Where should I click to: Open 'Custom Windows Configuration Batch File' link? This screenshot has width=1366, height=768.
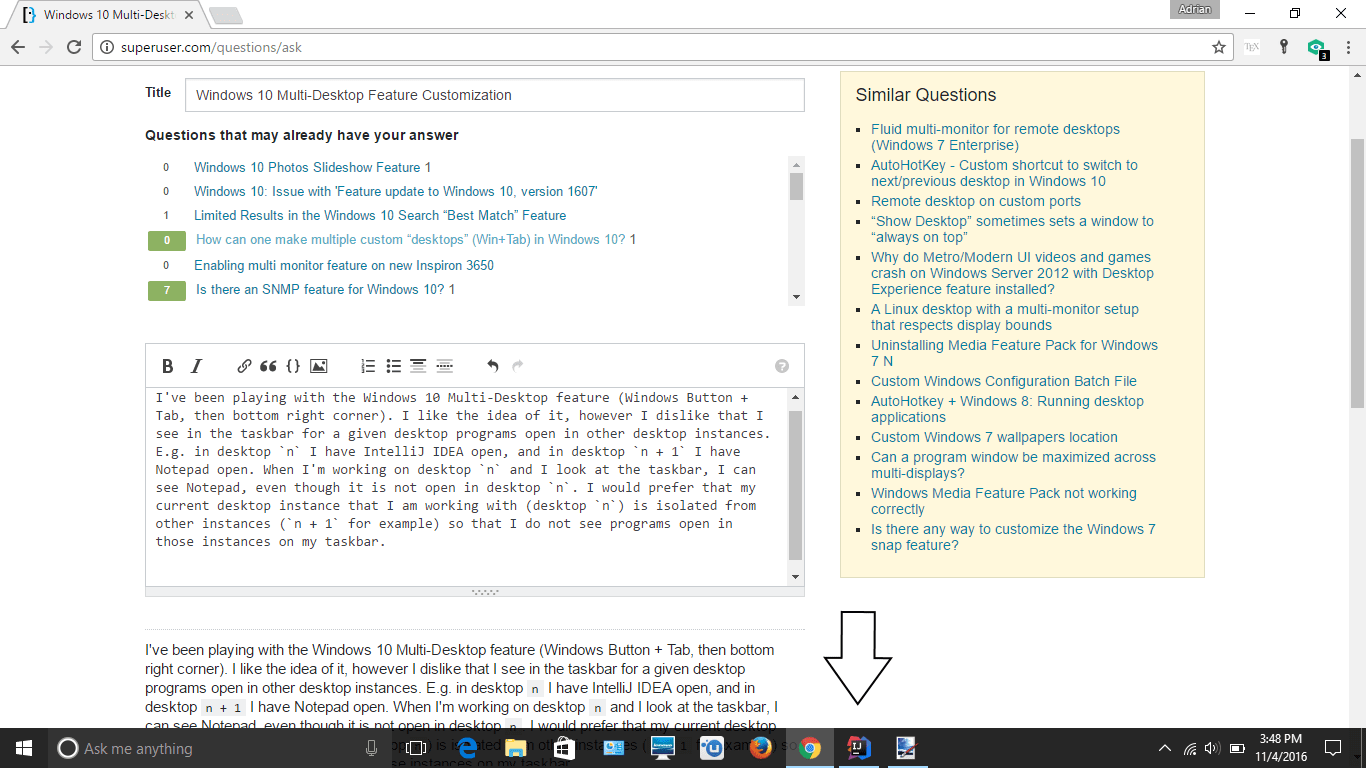point(1004,381)
